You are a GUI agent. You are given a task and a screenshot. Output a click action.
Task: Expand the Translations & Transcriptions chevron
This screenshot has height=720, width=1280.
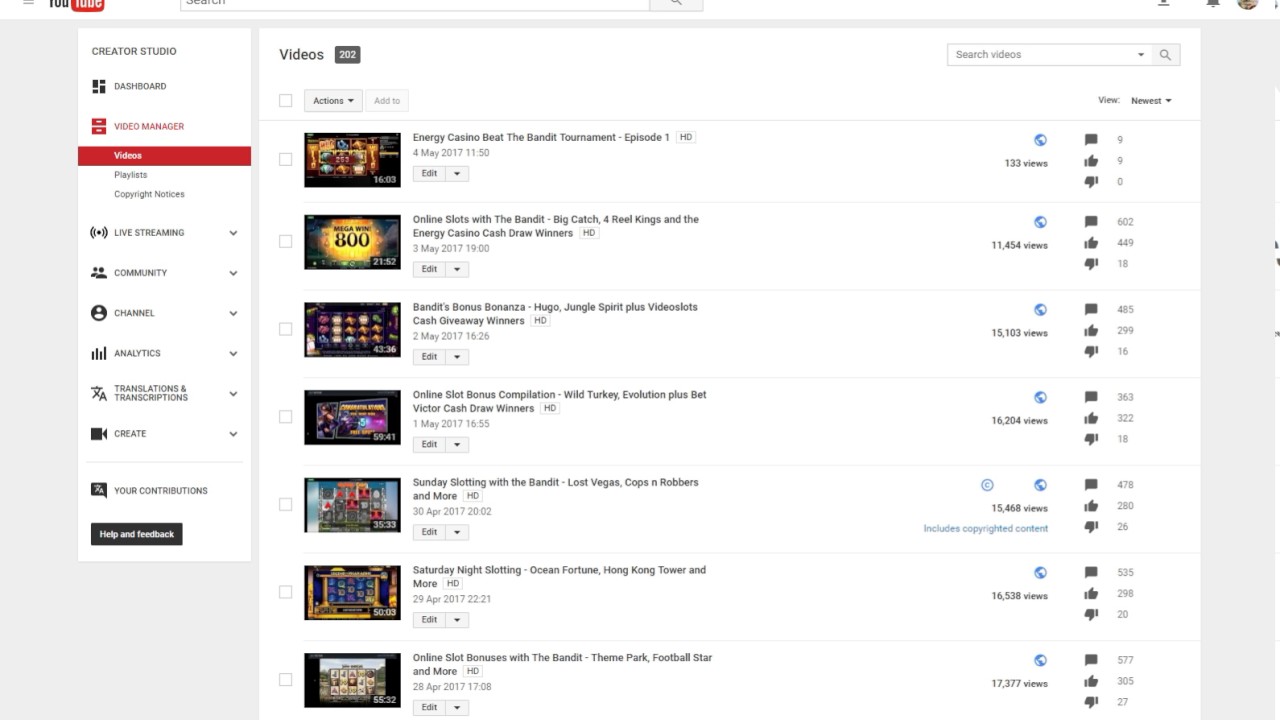[x=233, y=394]
